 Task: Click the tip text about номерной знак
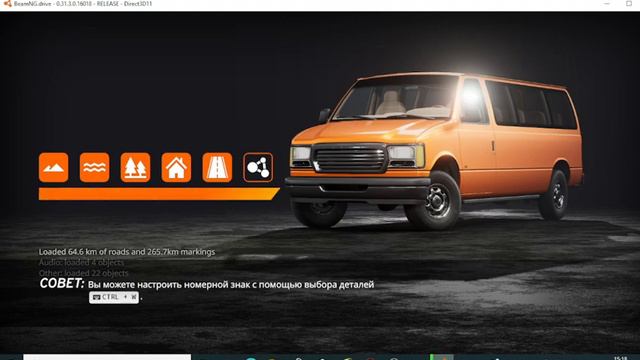click(231, 284)
